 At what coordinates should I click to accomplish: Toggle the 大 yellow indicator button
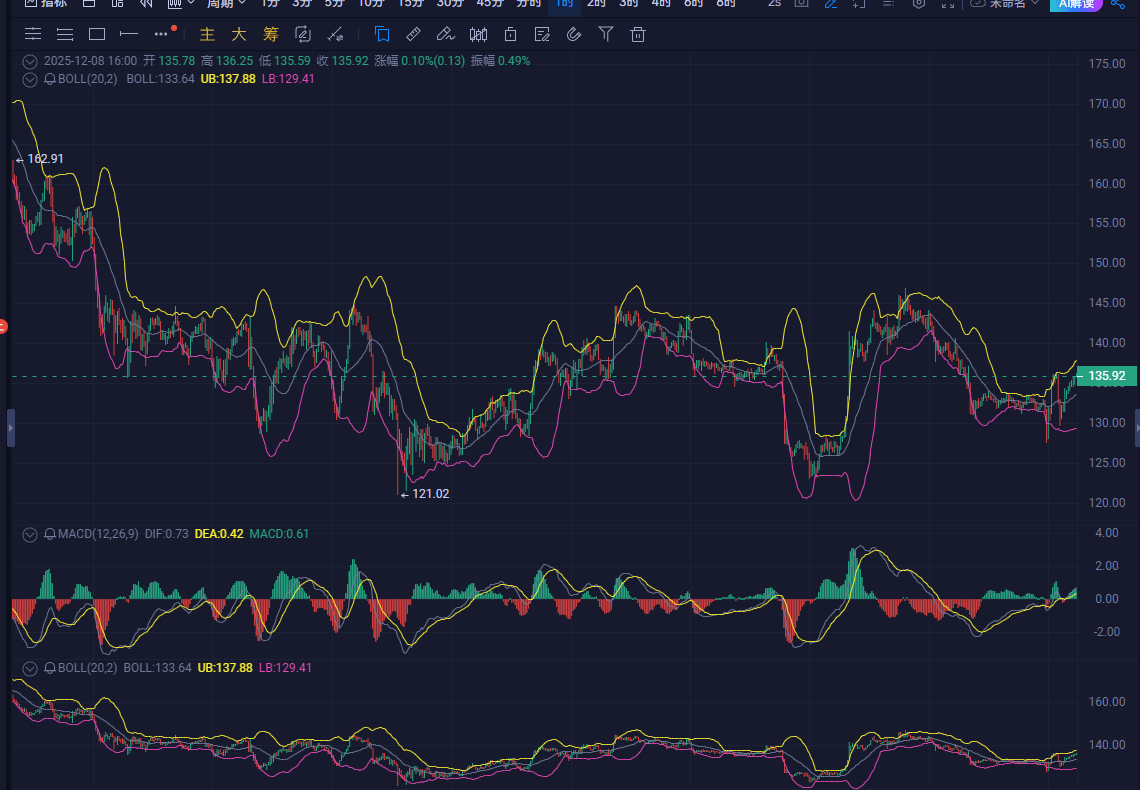coord(238,35)
